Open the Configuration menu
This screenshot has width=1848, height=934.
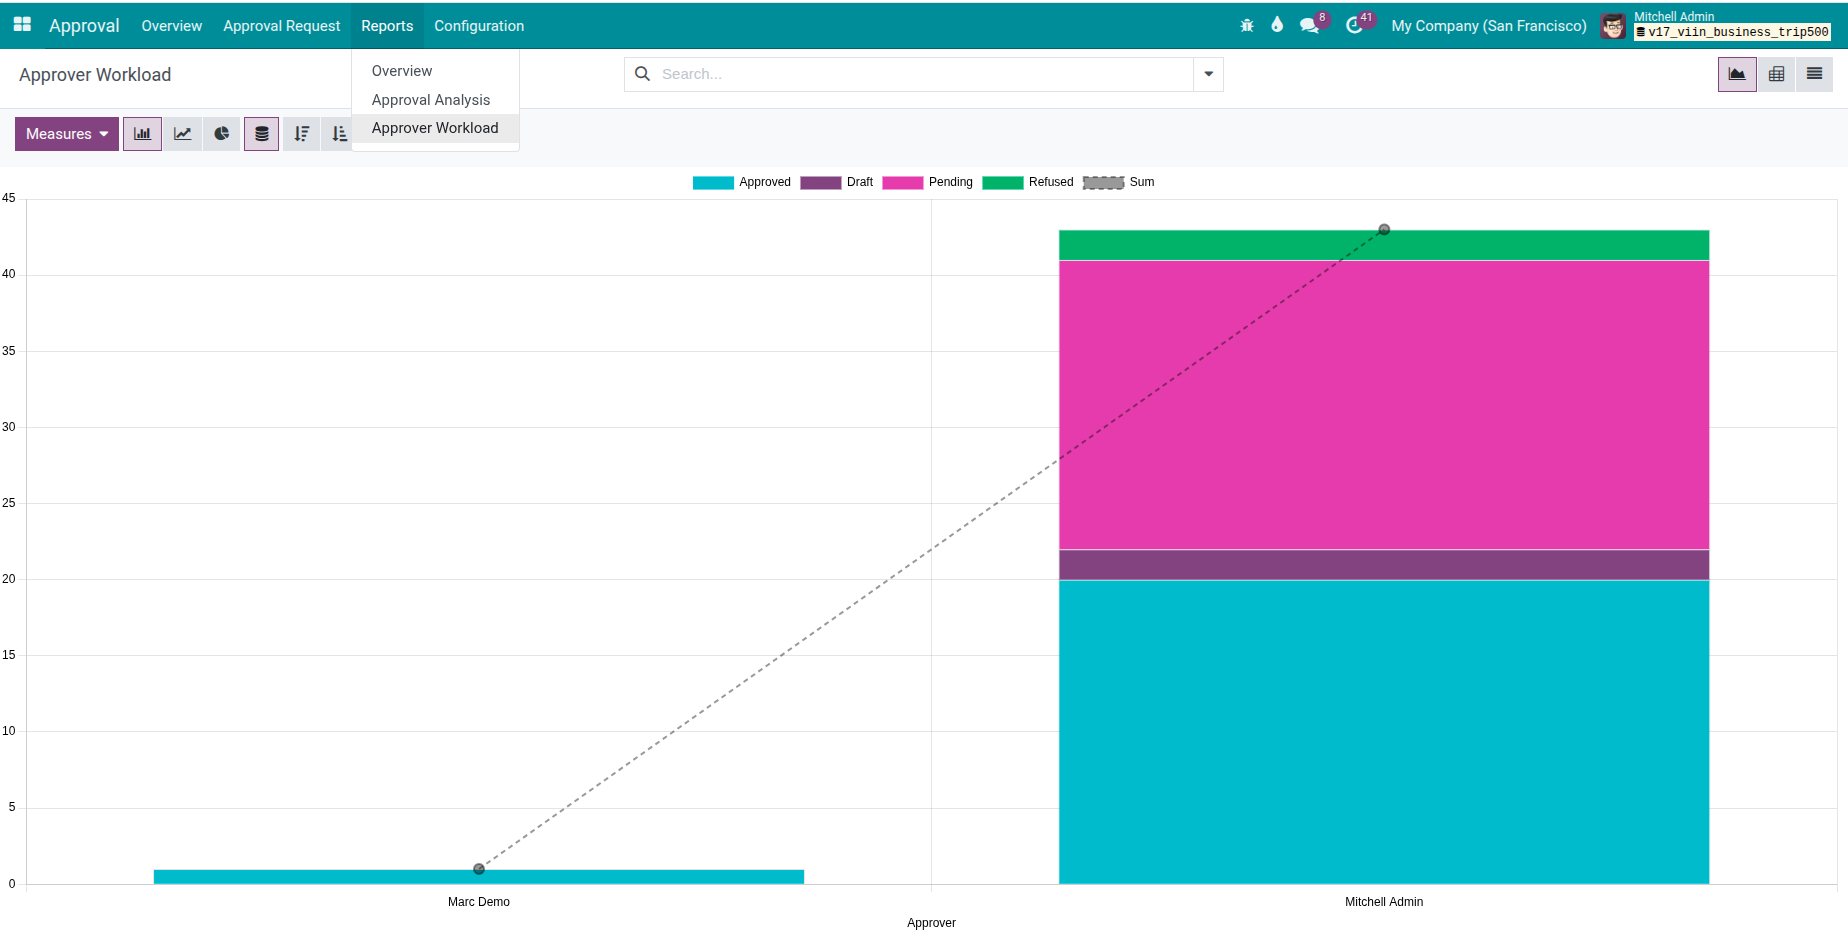(479, 26)
